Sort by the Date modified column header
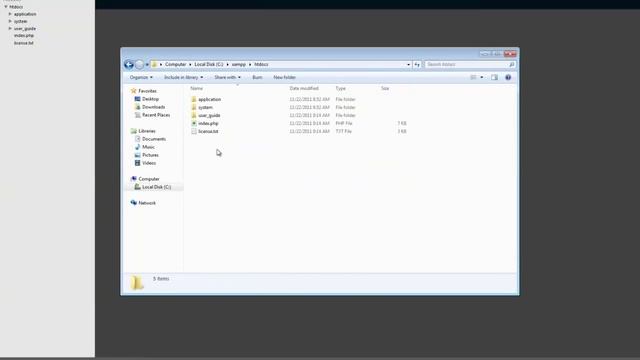Screen dimensions: 640x360 [304, 88]
